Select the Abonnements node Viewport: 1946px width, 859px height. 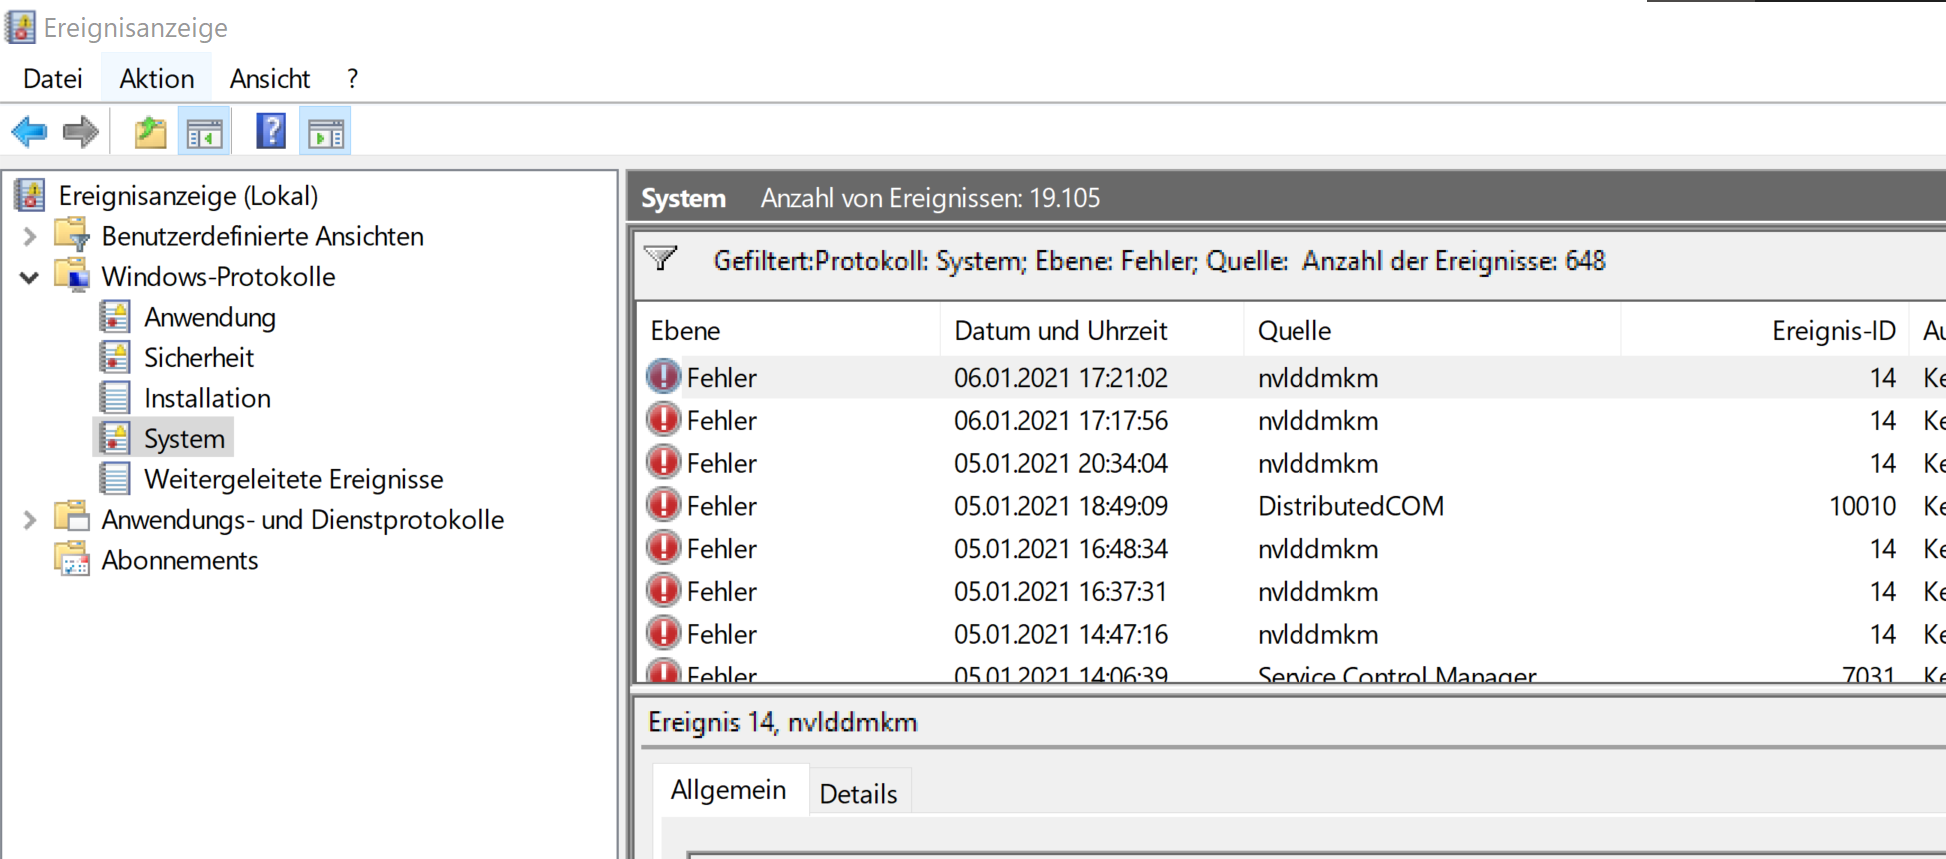pos(180,560)
